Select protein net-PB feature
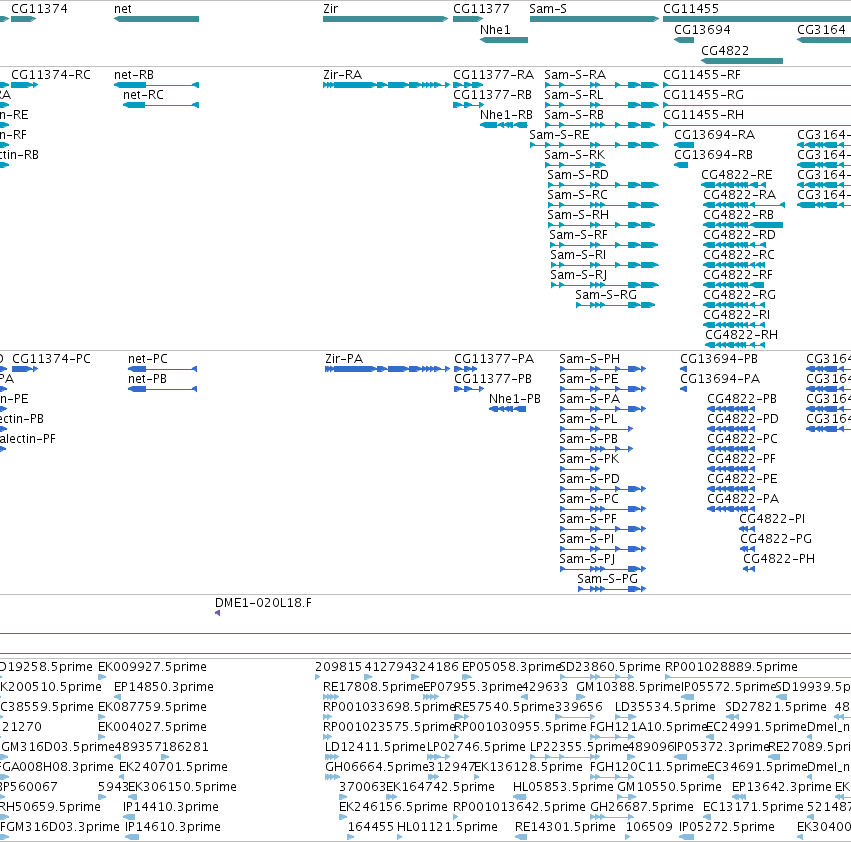The width and height of the screenshot is (851, 842). click(162, 389)
